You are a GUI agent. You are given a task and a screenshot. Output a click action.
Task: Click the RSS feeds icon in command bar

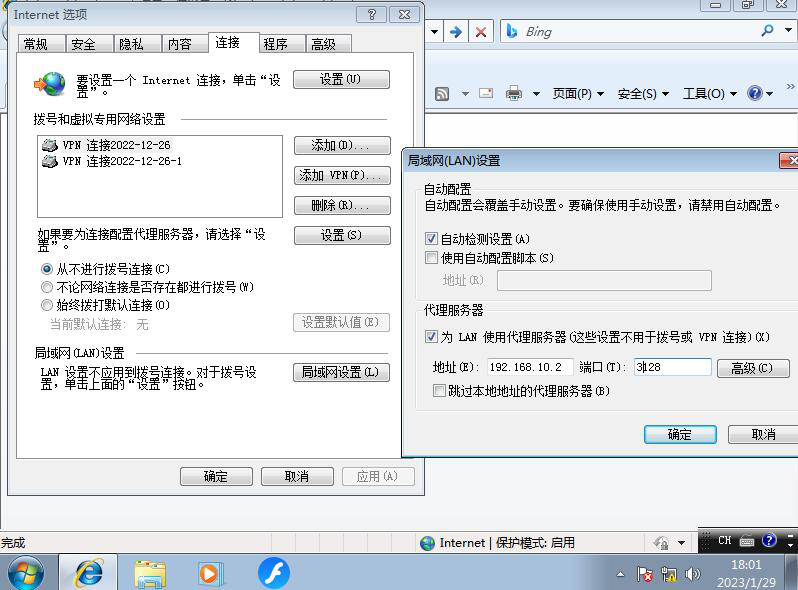pos(442,94)
